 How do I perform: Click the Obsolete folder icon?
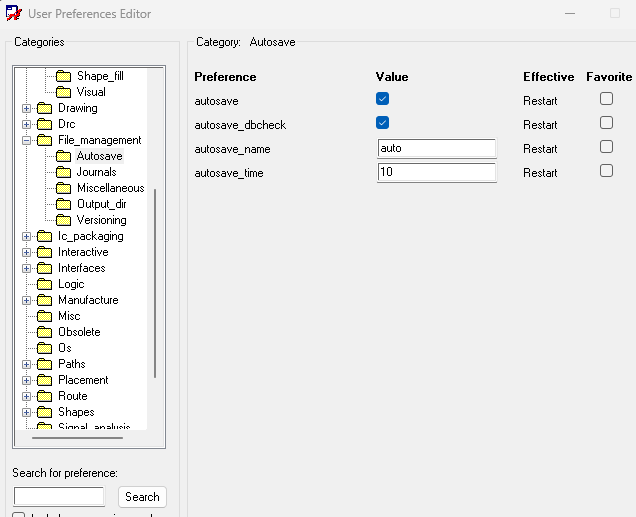pyautogui.click(x=45, y=332)
